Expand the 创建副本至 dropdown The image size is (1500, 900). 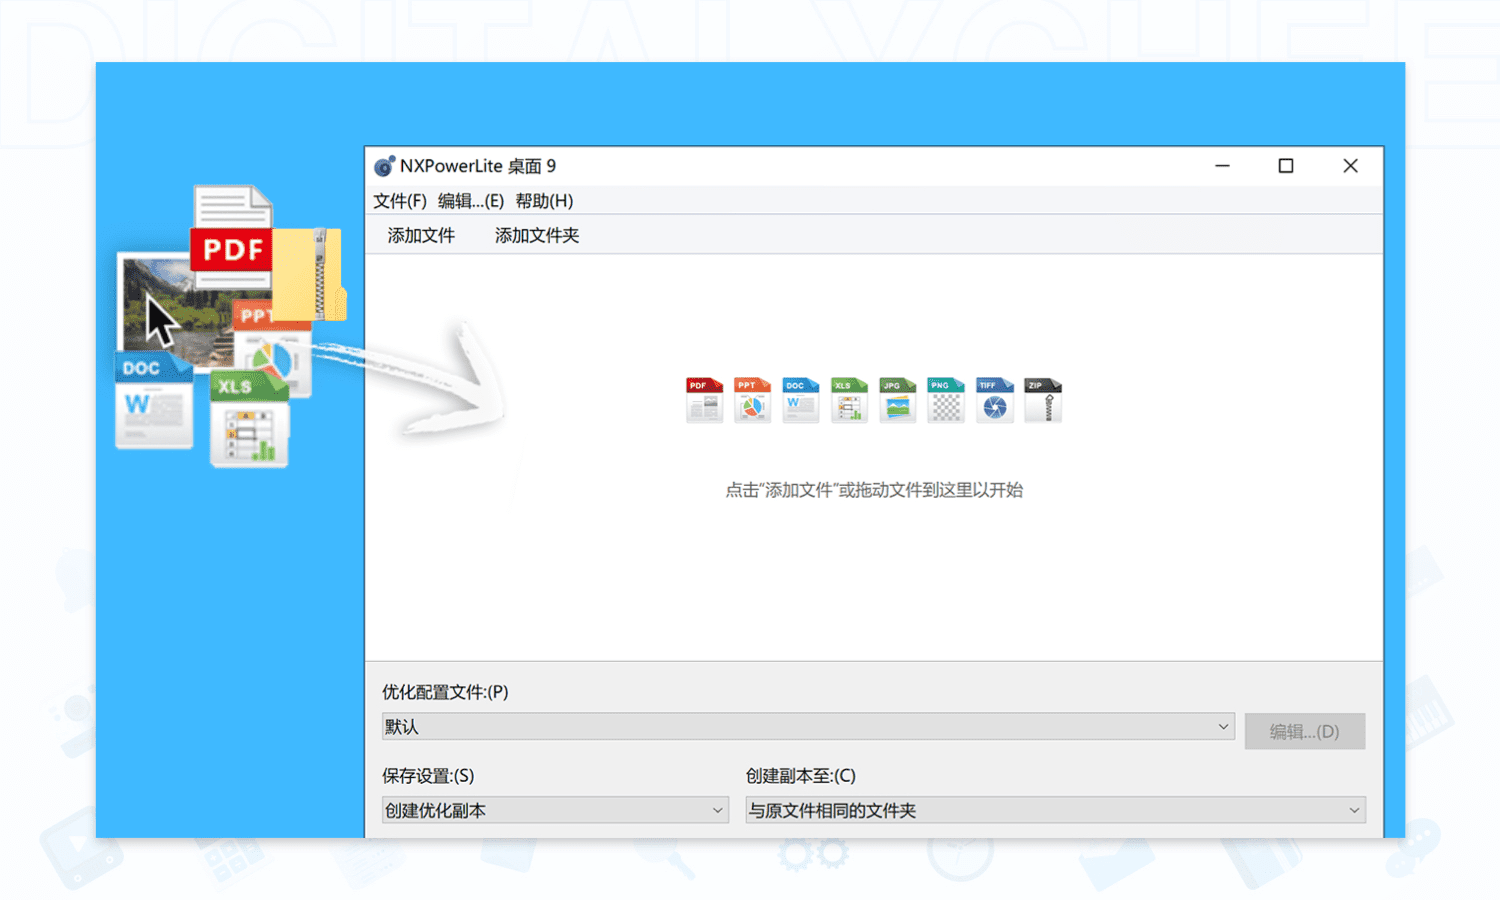coord(1055,810)
